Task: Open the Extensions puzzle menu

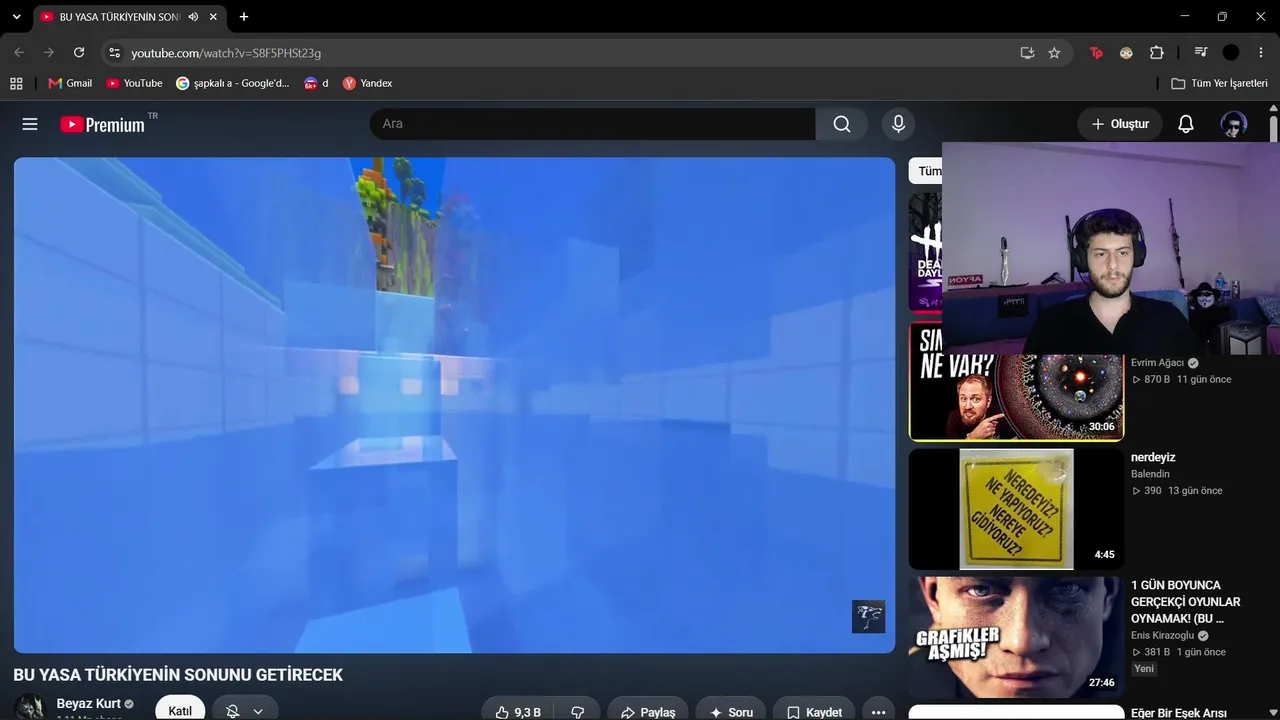Action: pos(1157,53)
